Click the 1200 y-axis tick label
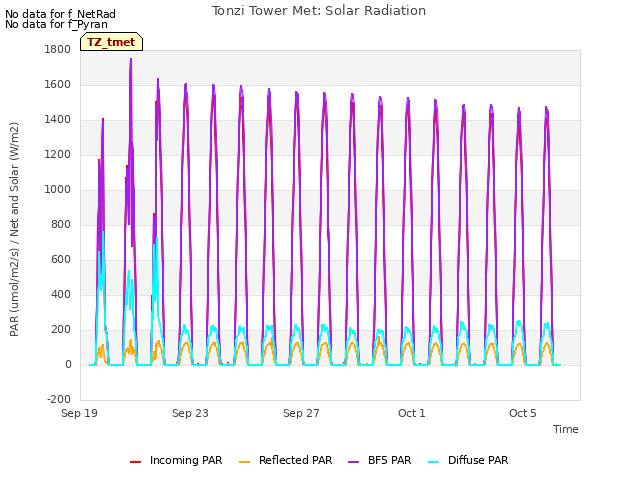640x480 pixels. 58,155
